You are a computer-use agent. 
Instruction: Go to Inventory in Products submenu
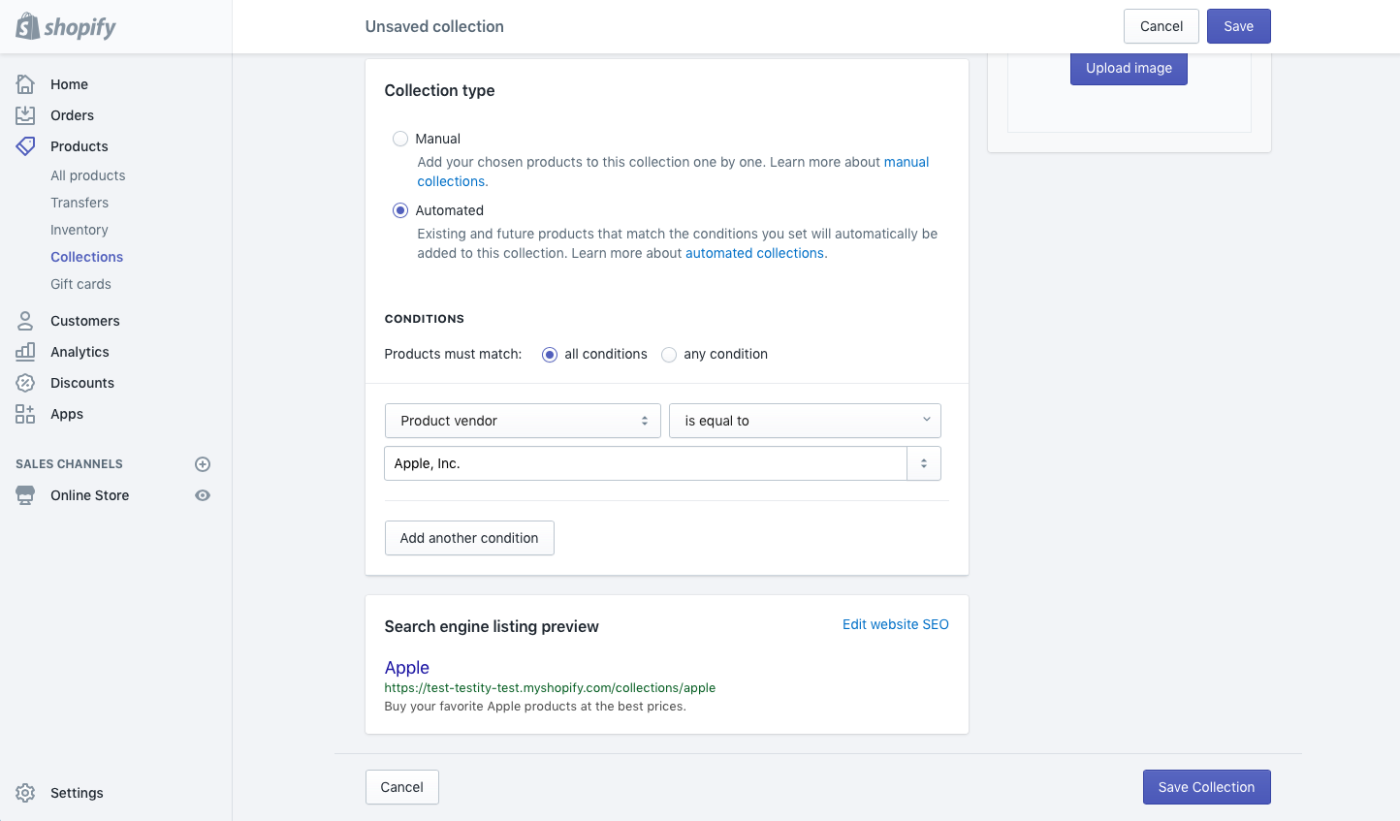pyautogui.click(x=79, y=230)
